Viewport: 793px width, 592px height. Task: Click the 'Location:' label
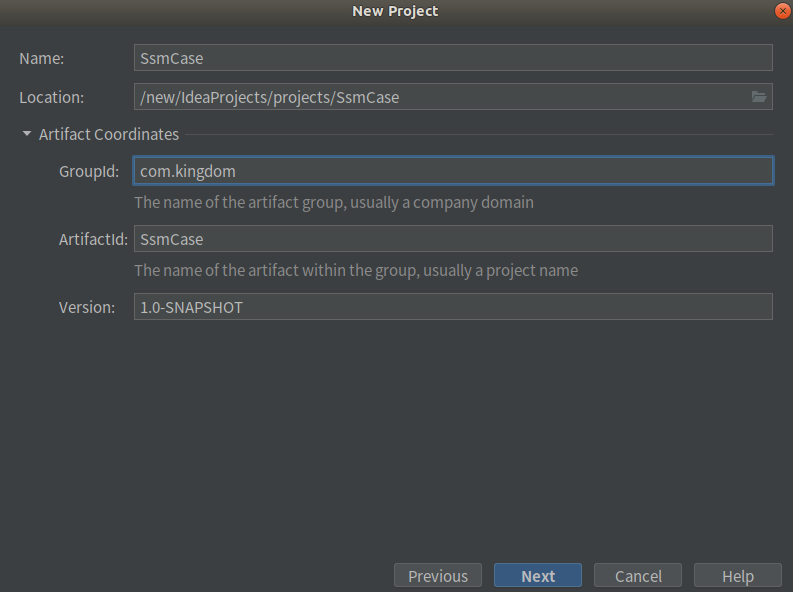52,98
